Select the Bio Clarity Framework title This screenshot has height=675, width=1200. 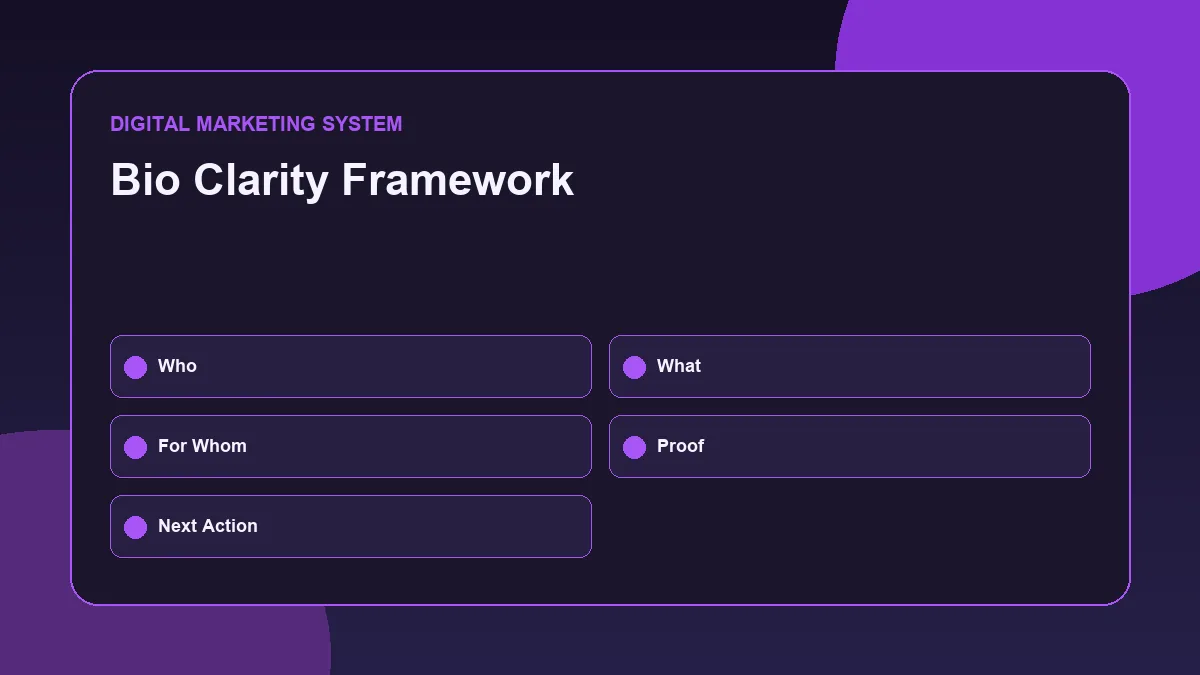coord(342,180)
